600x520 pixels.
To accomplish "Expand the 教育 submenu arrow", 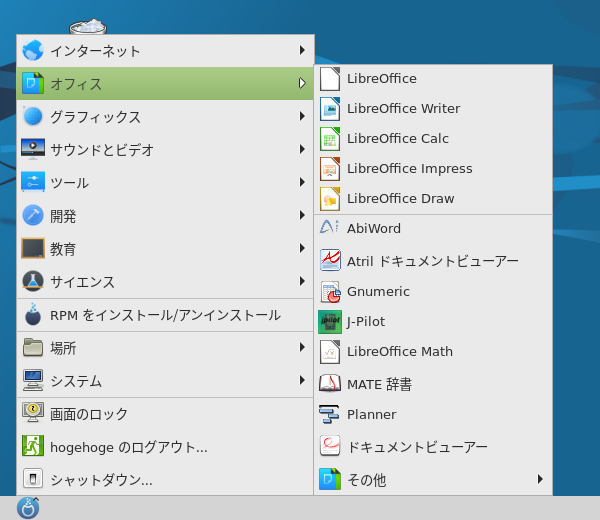I will click(302, 248).
